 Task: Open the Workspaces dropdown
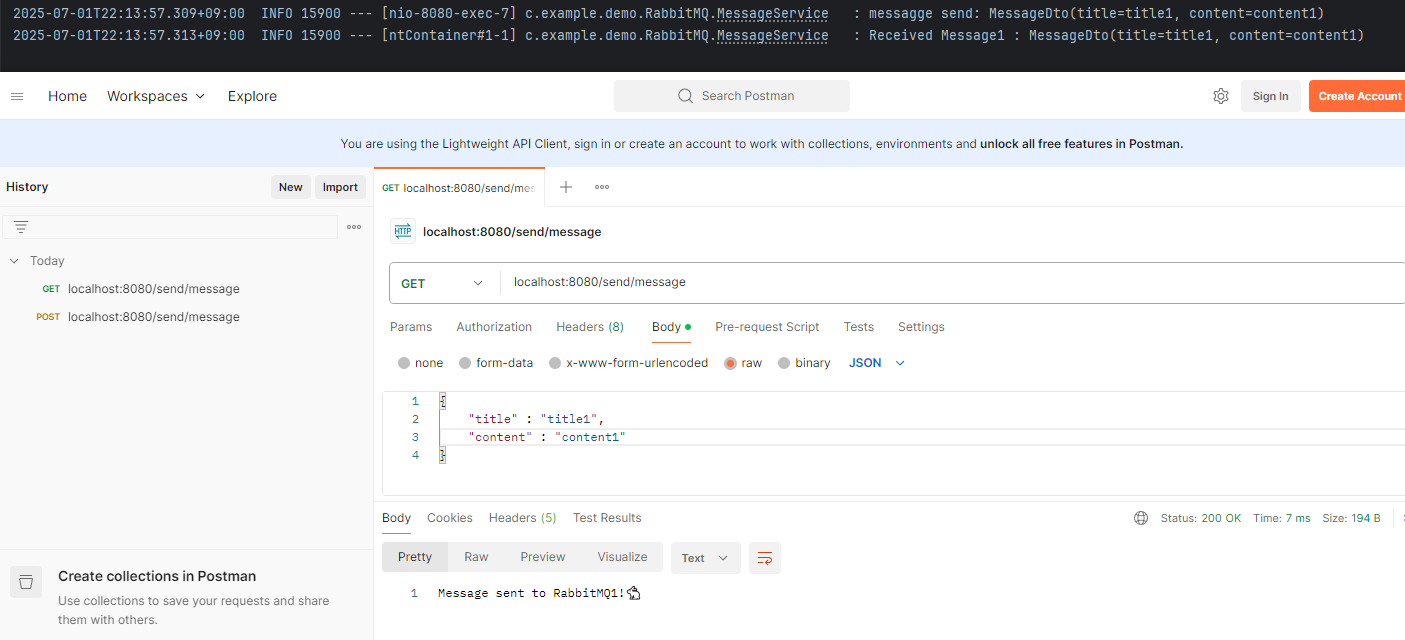(156, 96)
